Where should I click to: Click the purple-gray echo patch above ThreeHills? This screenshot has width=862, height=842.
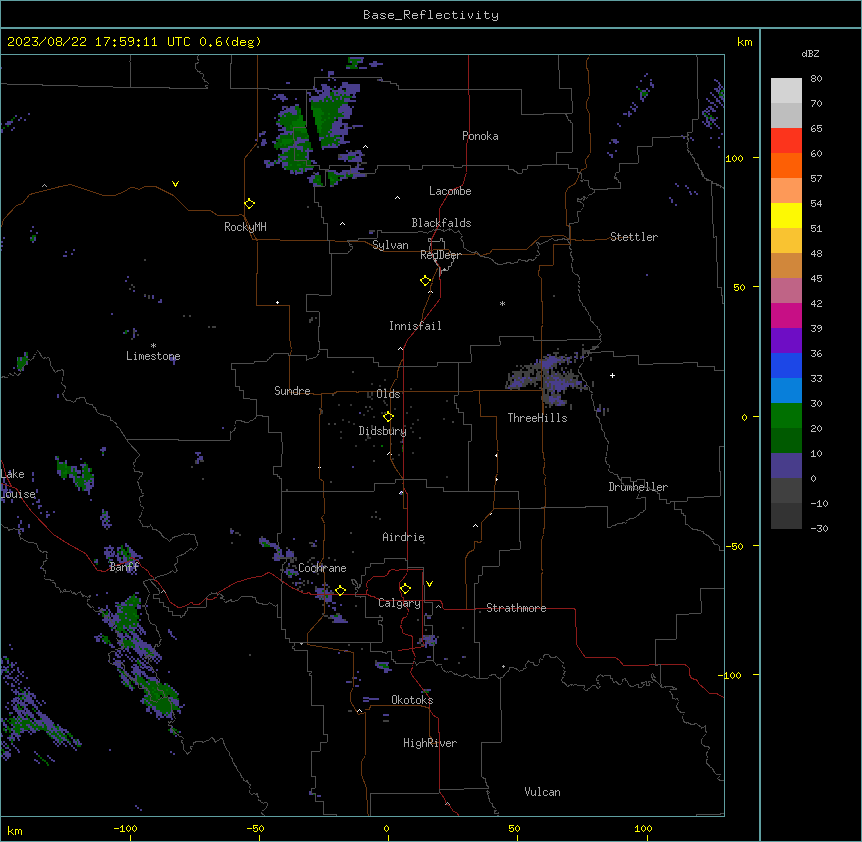(550, 378)
